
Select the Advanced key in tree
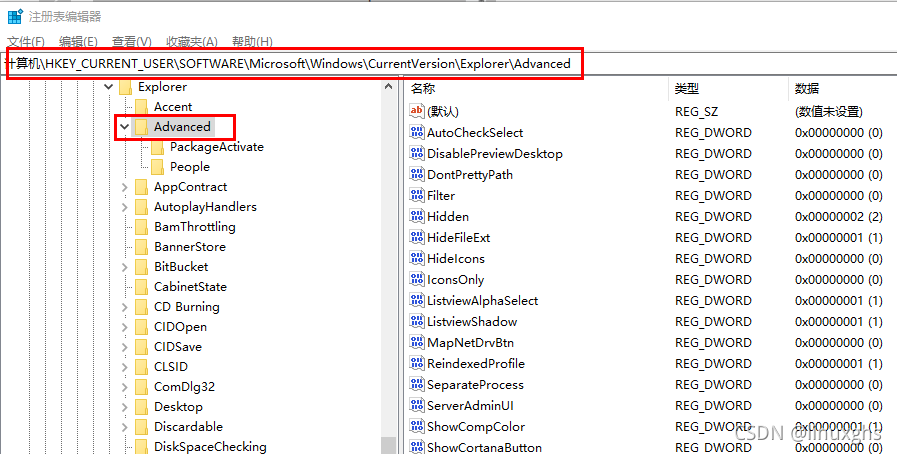pos(182,127)
